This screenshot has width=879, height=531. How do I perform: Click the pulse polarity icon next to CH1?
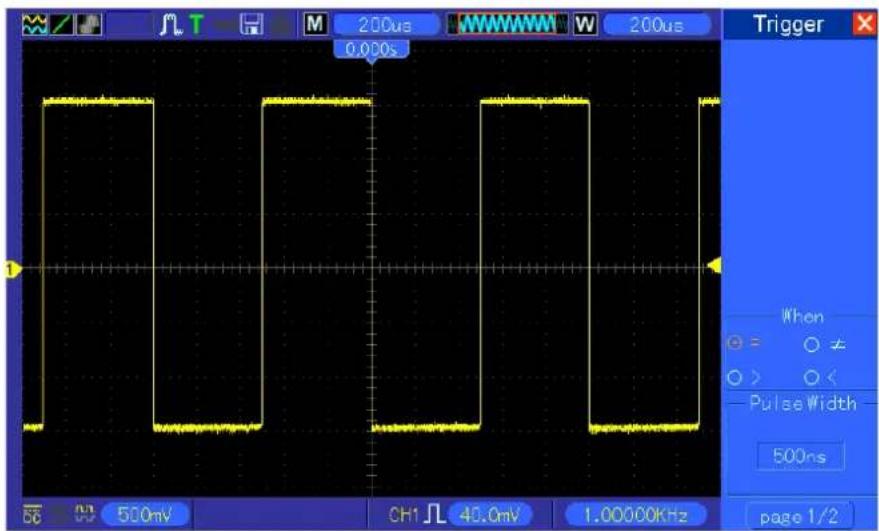[x=435, y=514]
